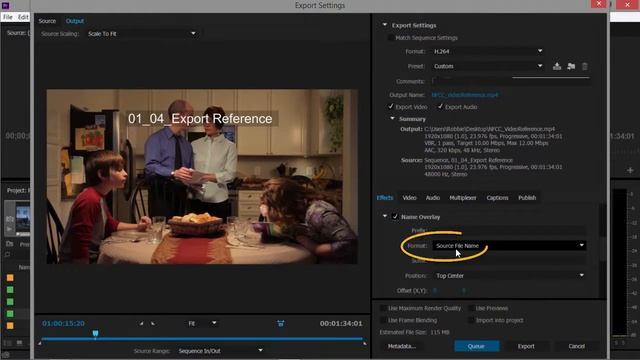640x360 pixels.
Task: Open the Preset Custom dropdown
Action: (x=488, y=66)
